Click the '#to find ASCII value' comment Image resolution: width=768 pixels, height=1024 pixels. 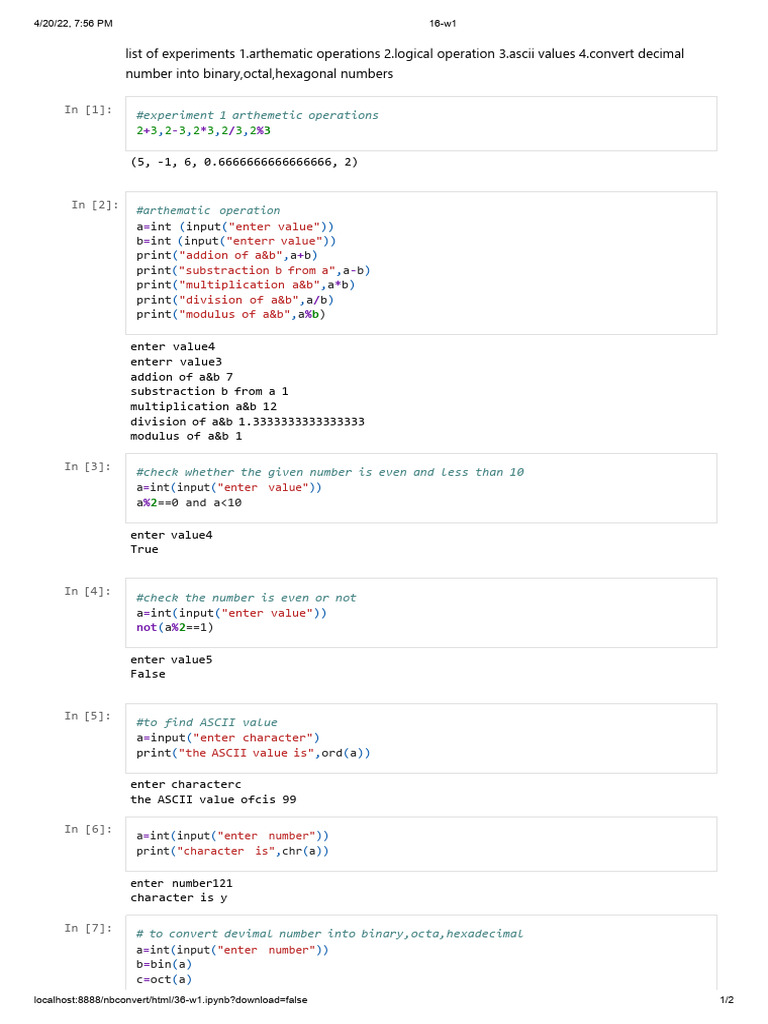point(206,722)
